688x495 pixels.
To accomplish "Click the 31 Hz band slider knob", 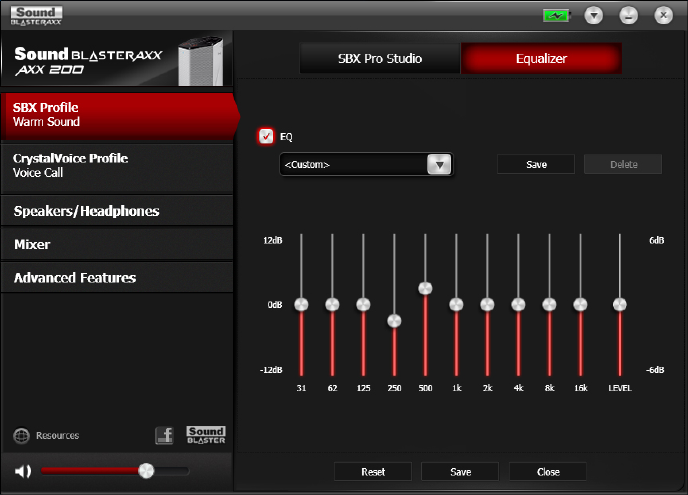I will [301, 305].
